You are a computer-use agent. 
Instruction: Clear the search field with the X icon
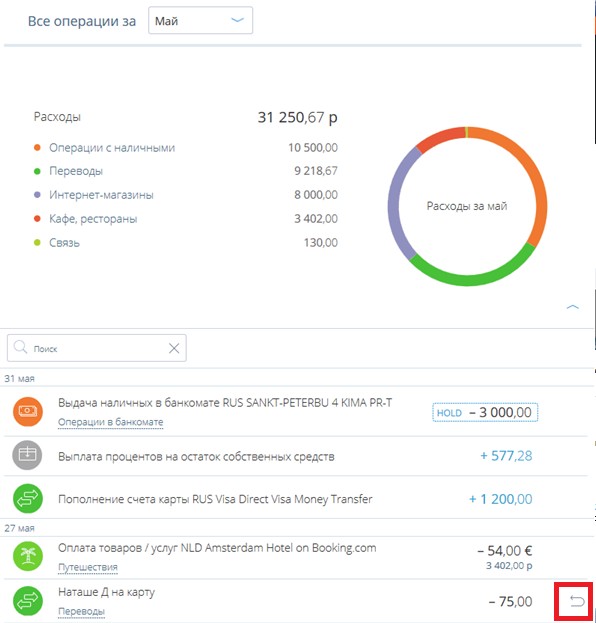174,348
